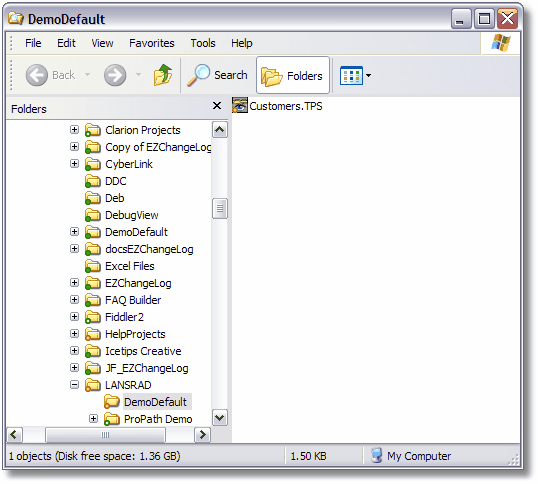This screenshot has height=484, width=538.
Task: Toggle the Folders pane button
Action: tap(293, 75)
